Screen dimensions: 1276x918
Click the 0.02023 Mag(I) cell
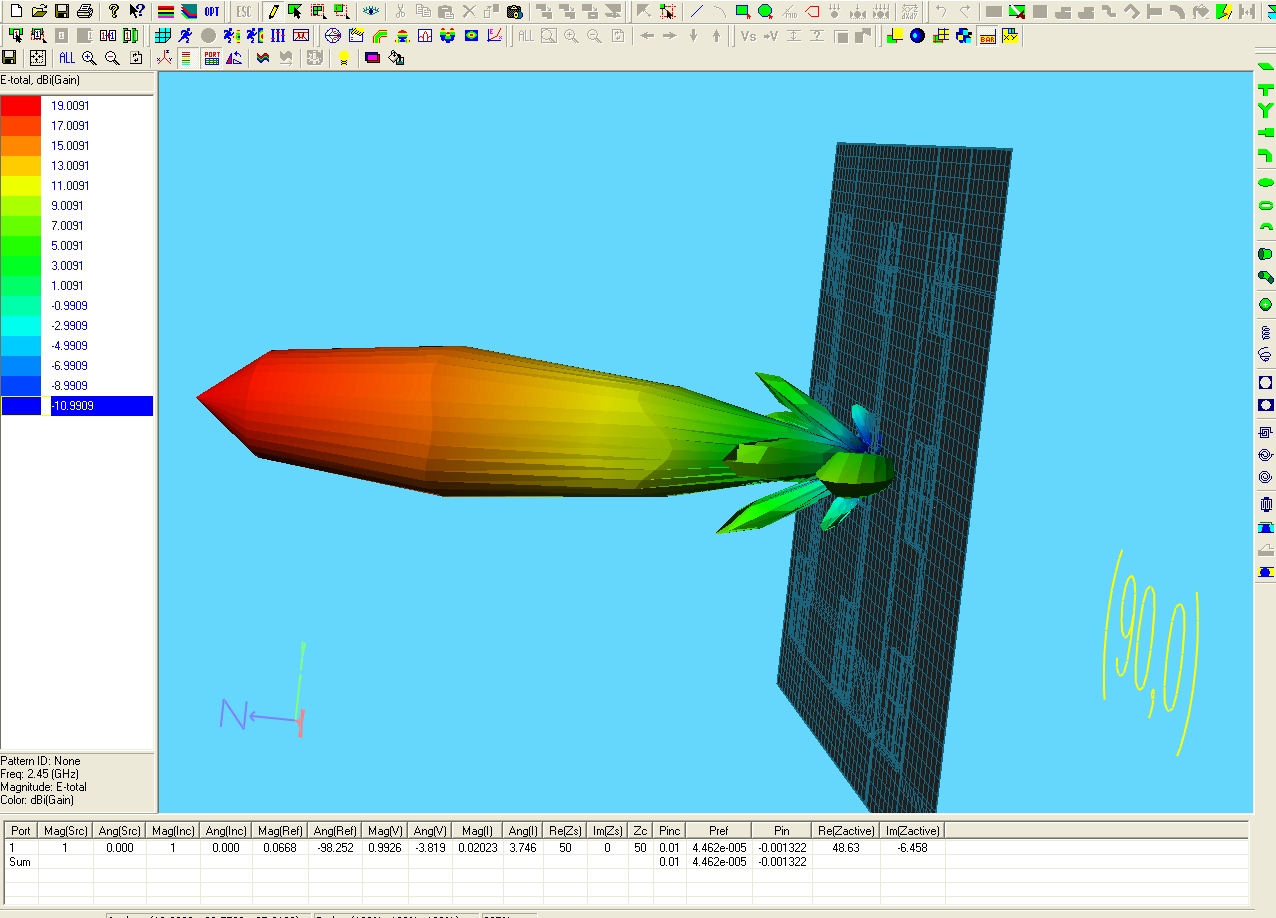(476, 847)
